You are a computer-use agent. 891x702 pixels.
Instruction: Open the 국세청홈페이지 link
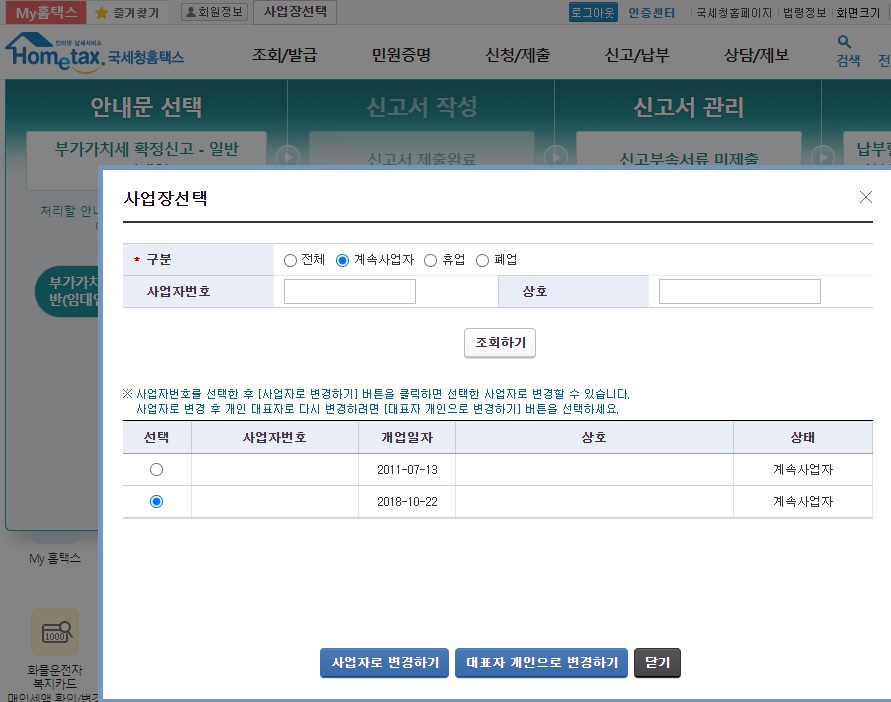click(x=734, y=13)
